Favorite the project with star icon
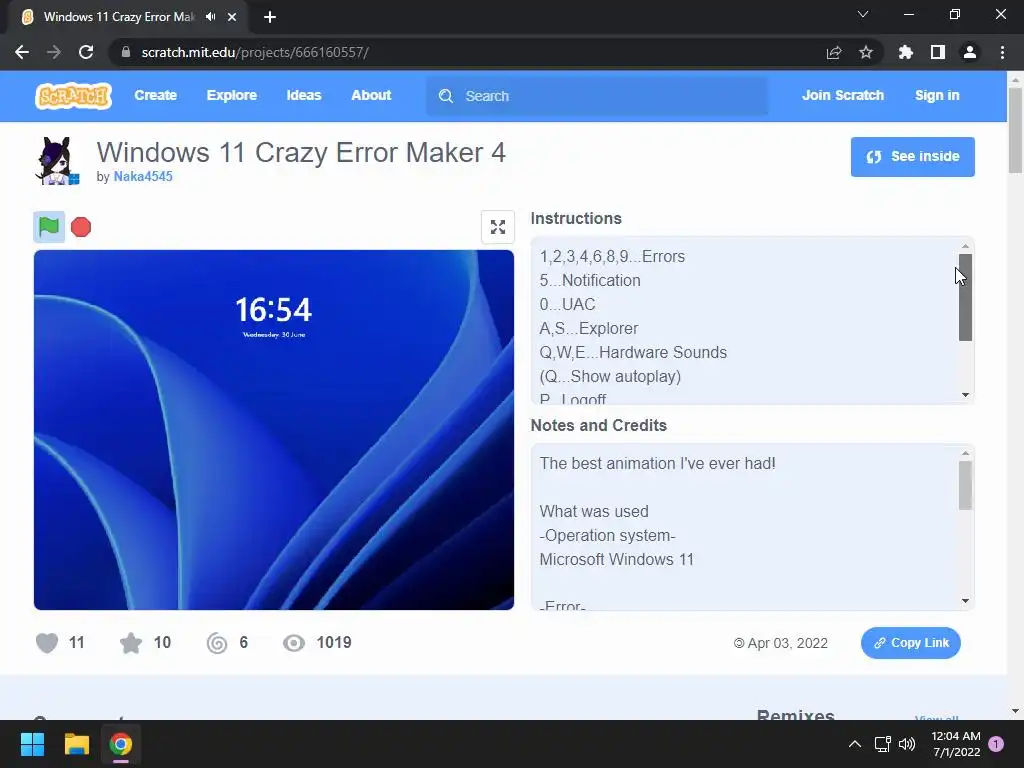The image size is (1024, 768). 131,643
